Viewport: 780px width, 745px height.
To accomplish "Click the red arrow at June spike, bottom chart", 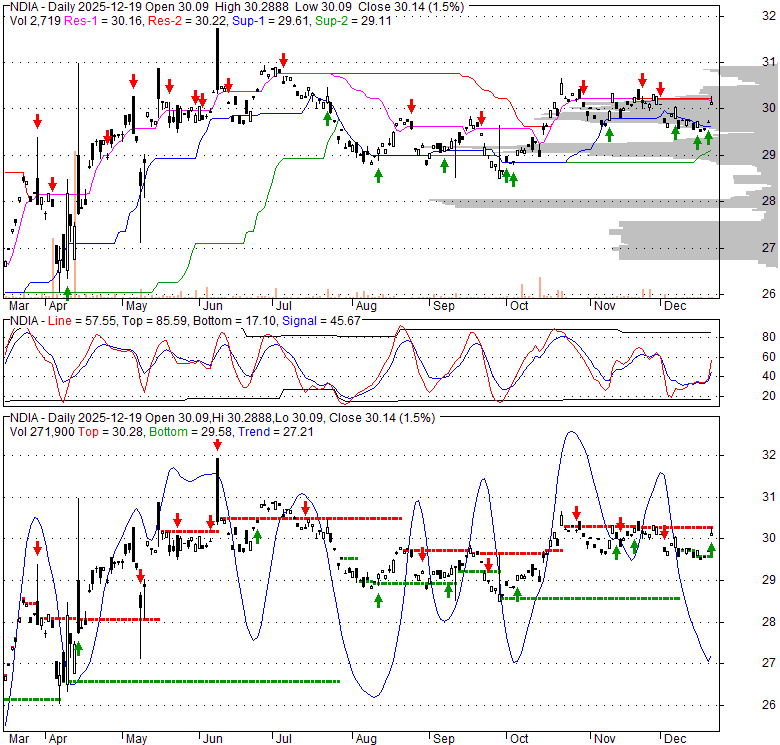I will click(211, 520).
